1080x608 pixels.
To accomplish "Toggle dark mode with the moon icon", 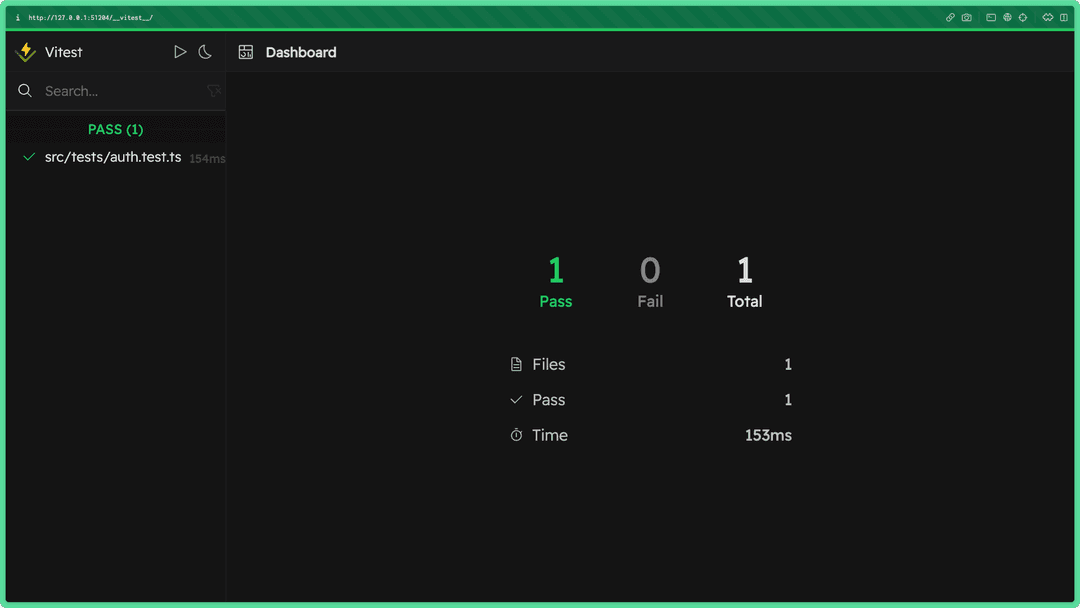I will (x=205, y=52).
